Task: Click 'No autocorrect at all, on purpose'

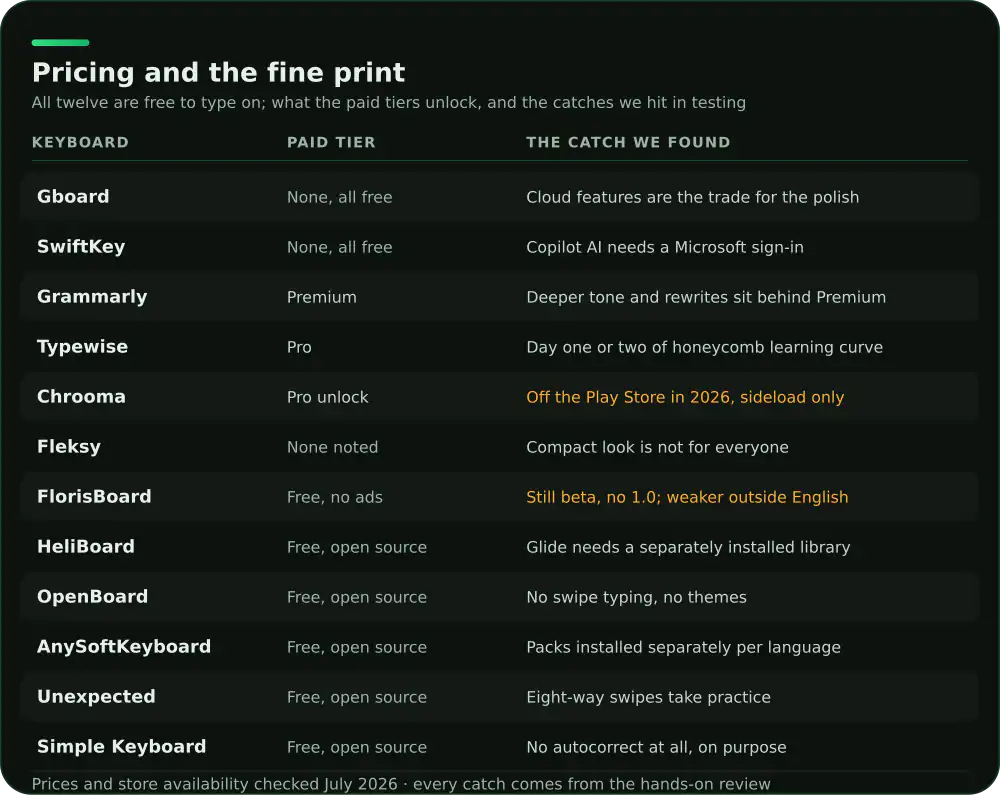Action: pos(656,747)
